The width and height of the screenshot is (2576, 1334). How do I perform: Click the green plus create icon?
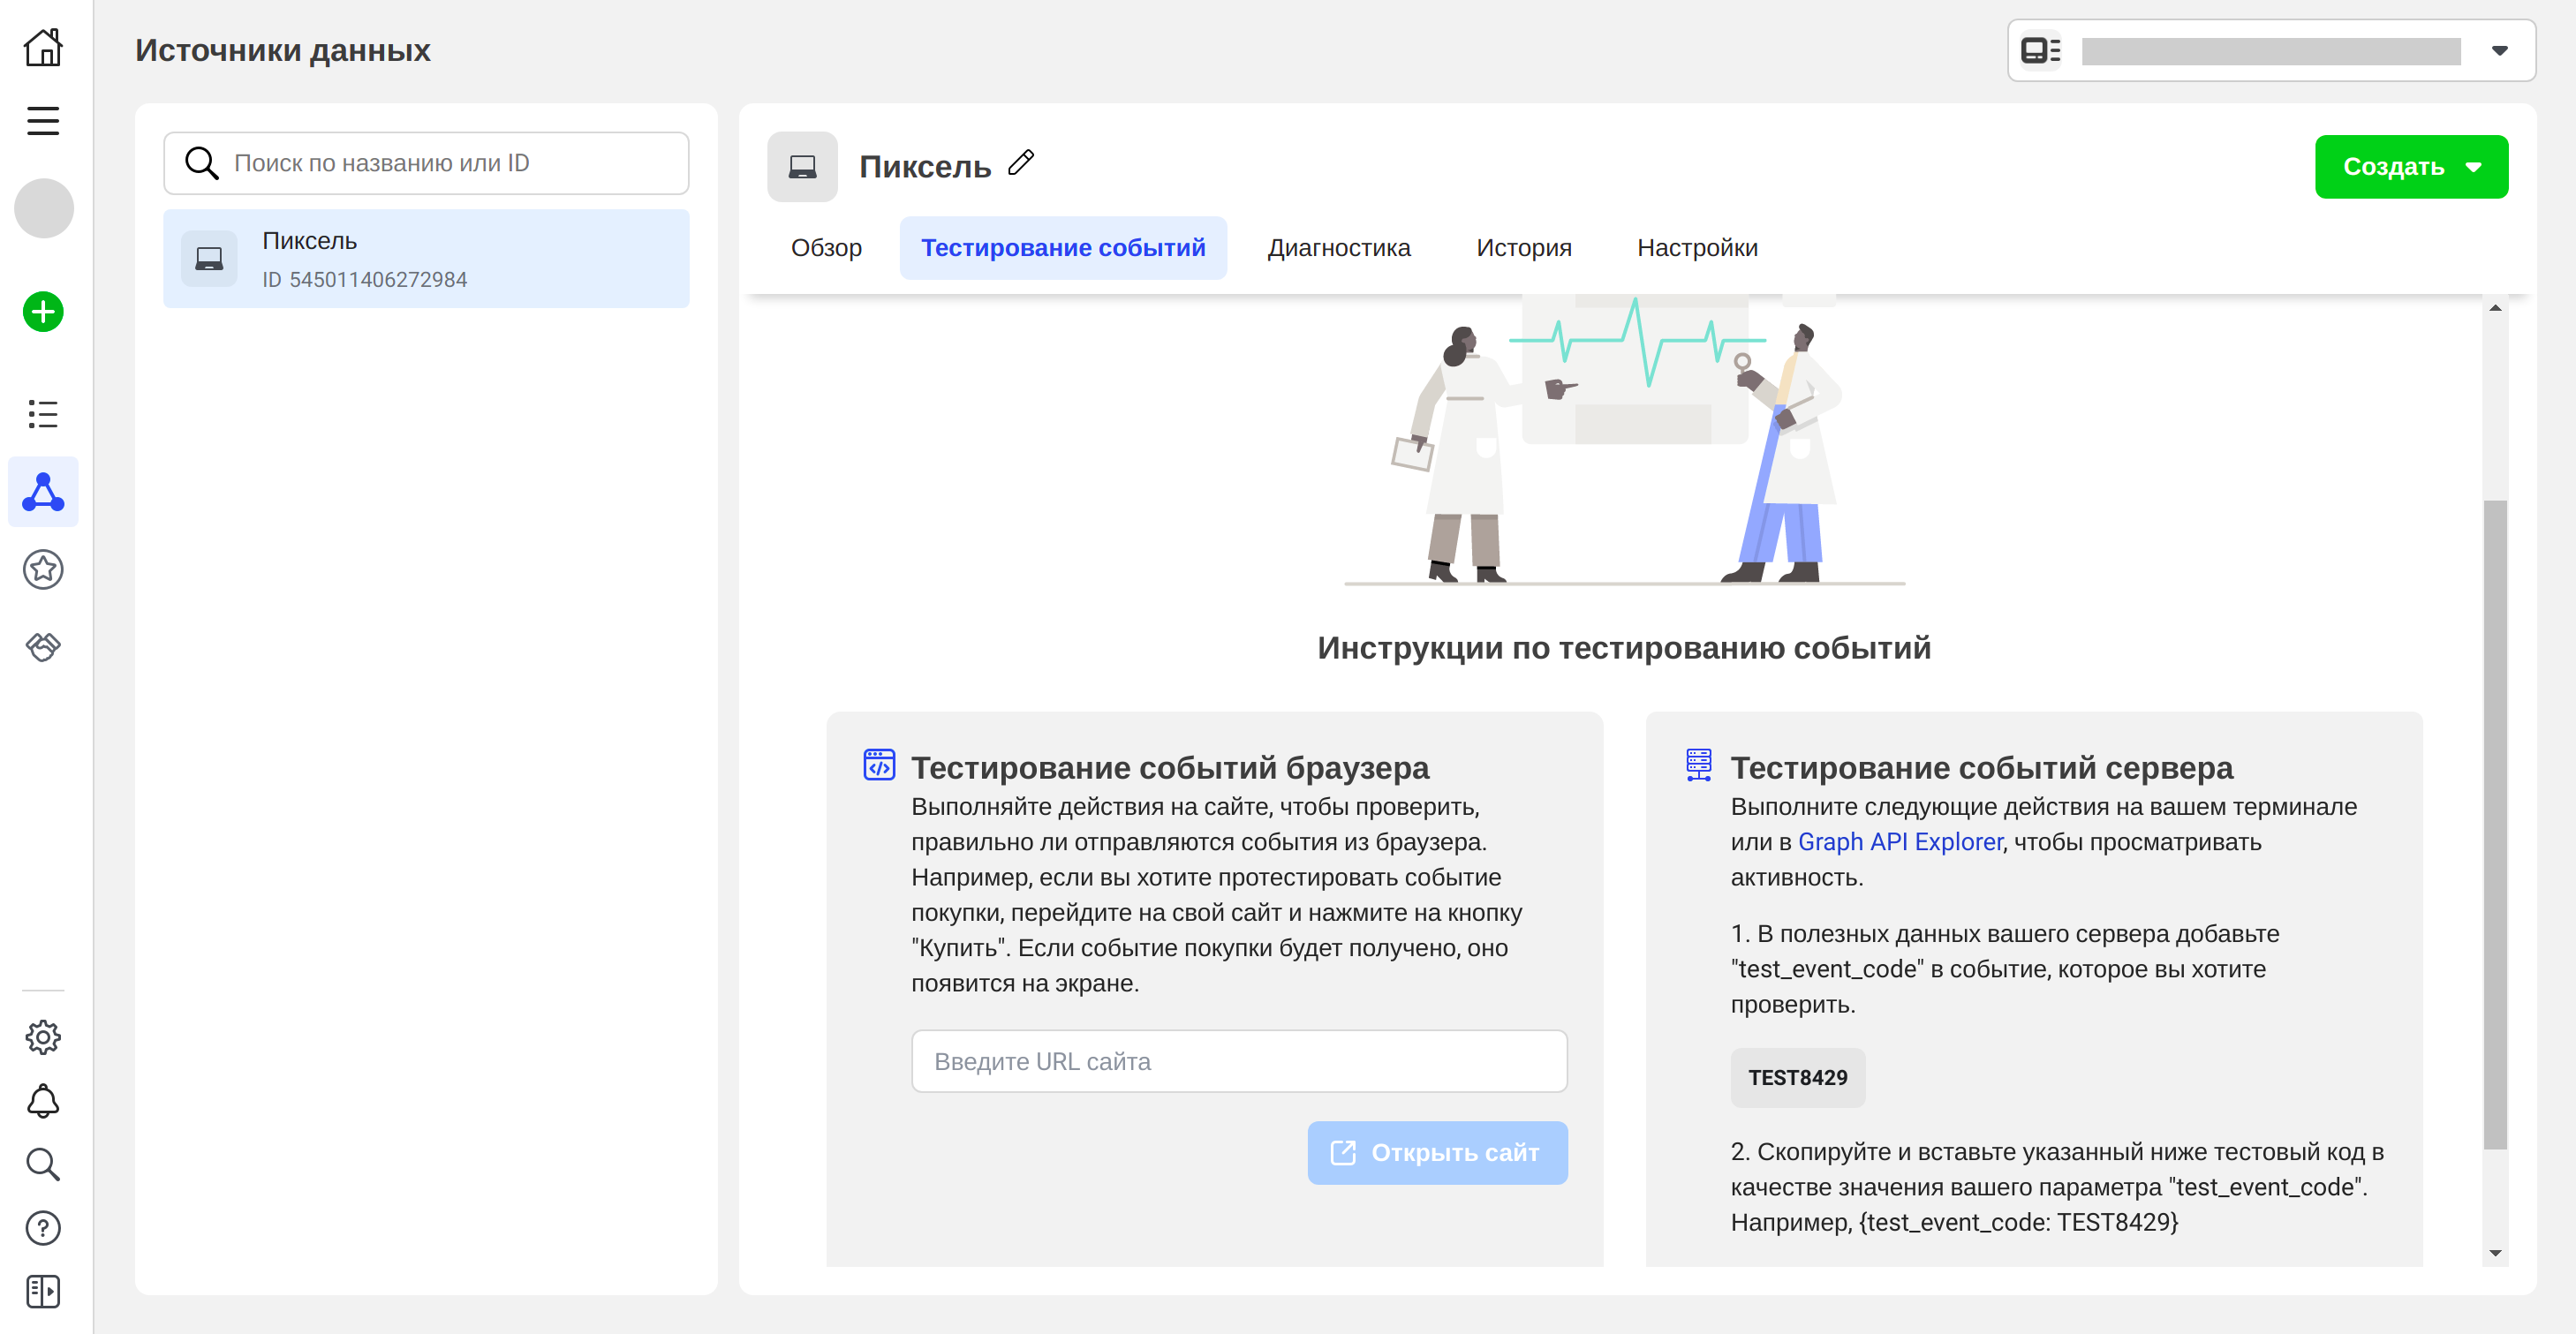click(x=43, y=312)
